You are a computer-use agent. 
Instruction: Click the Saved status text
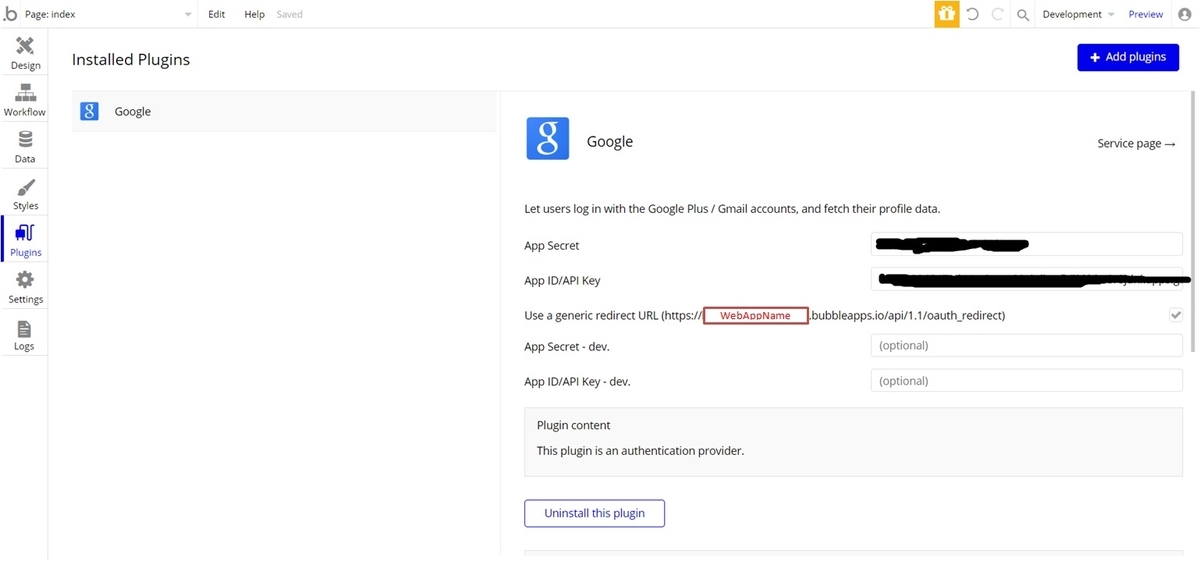[289, 15]
